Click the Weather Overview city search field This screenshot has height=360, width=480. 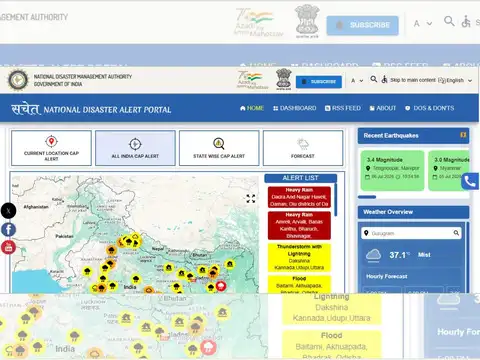point(411,233)
